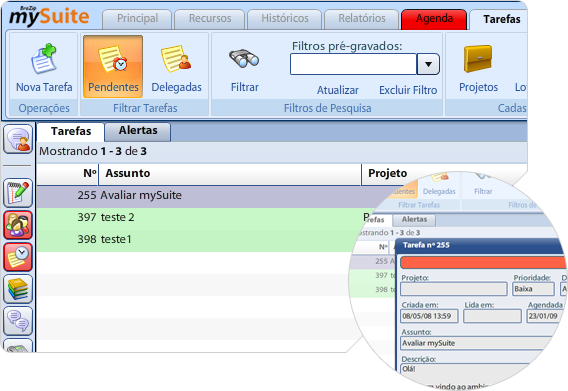The width and height of the screenshot is (568, 391).
Task: Click the stacked books sidebar icon
Action: click(x=18, y=289)
